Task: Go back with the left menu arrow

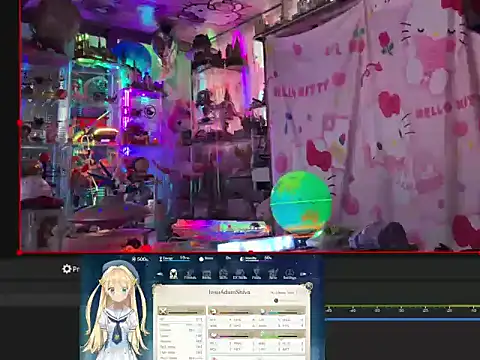Action: [x=160, y=274]
